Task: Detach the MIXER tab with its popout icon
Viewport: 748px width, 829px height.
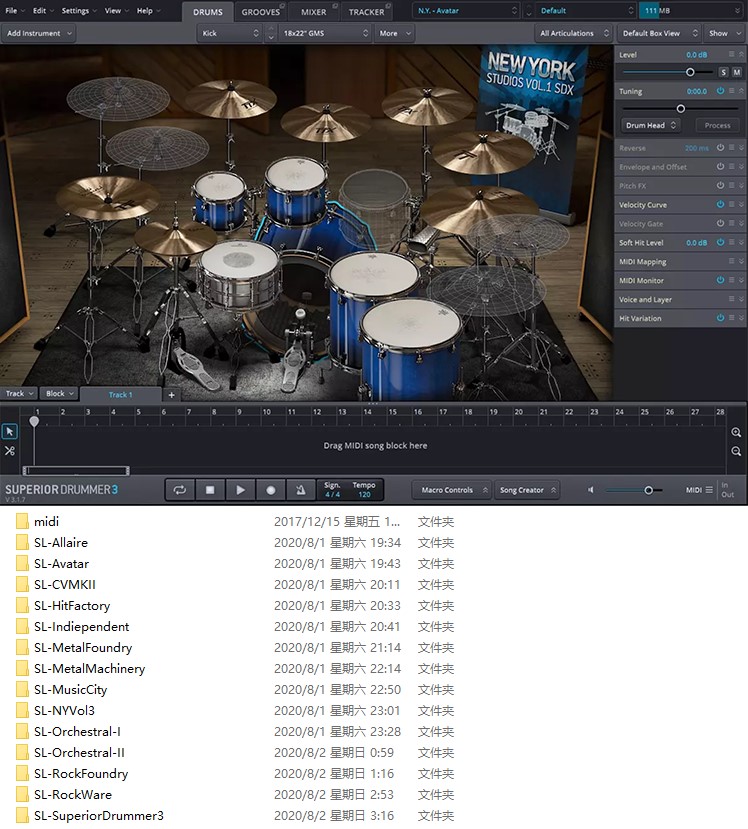Action: click(335, 5)
